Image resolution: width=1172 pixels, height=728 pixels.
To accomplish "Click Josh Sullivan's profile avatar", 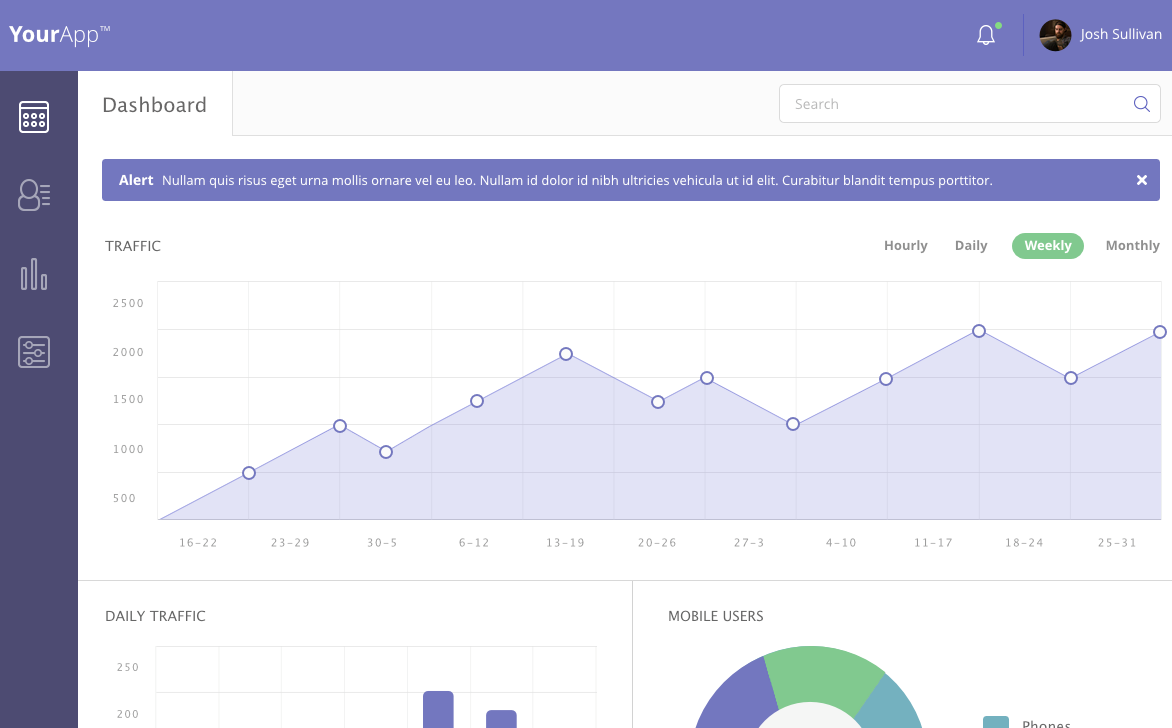I will tap(1055, 35).
